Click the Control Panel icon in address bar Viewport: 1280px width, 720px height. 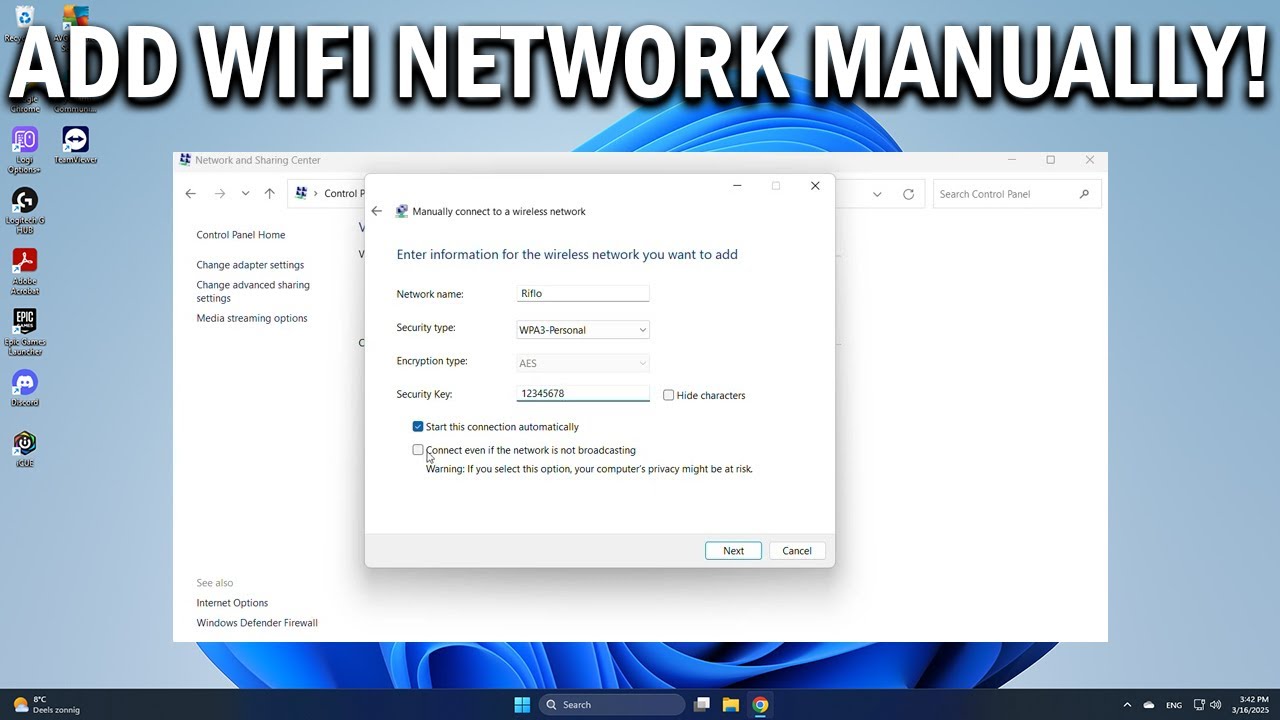click(301, 193)
